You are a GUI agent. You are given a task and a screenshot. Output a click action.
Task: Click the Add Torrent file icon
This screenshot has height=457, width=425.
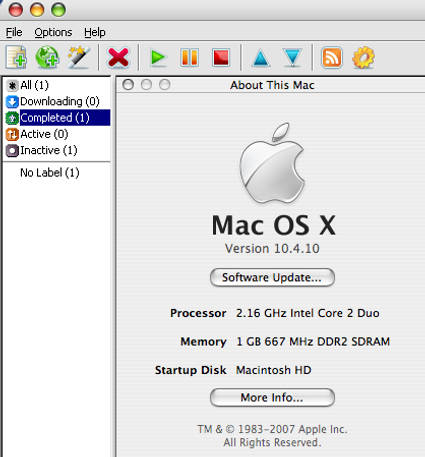point(16,57)
